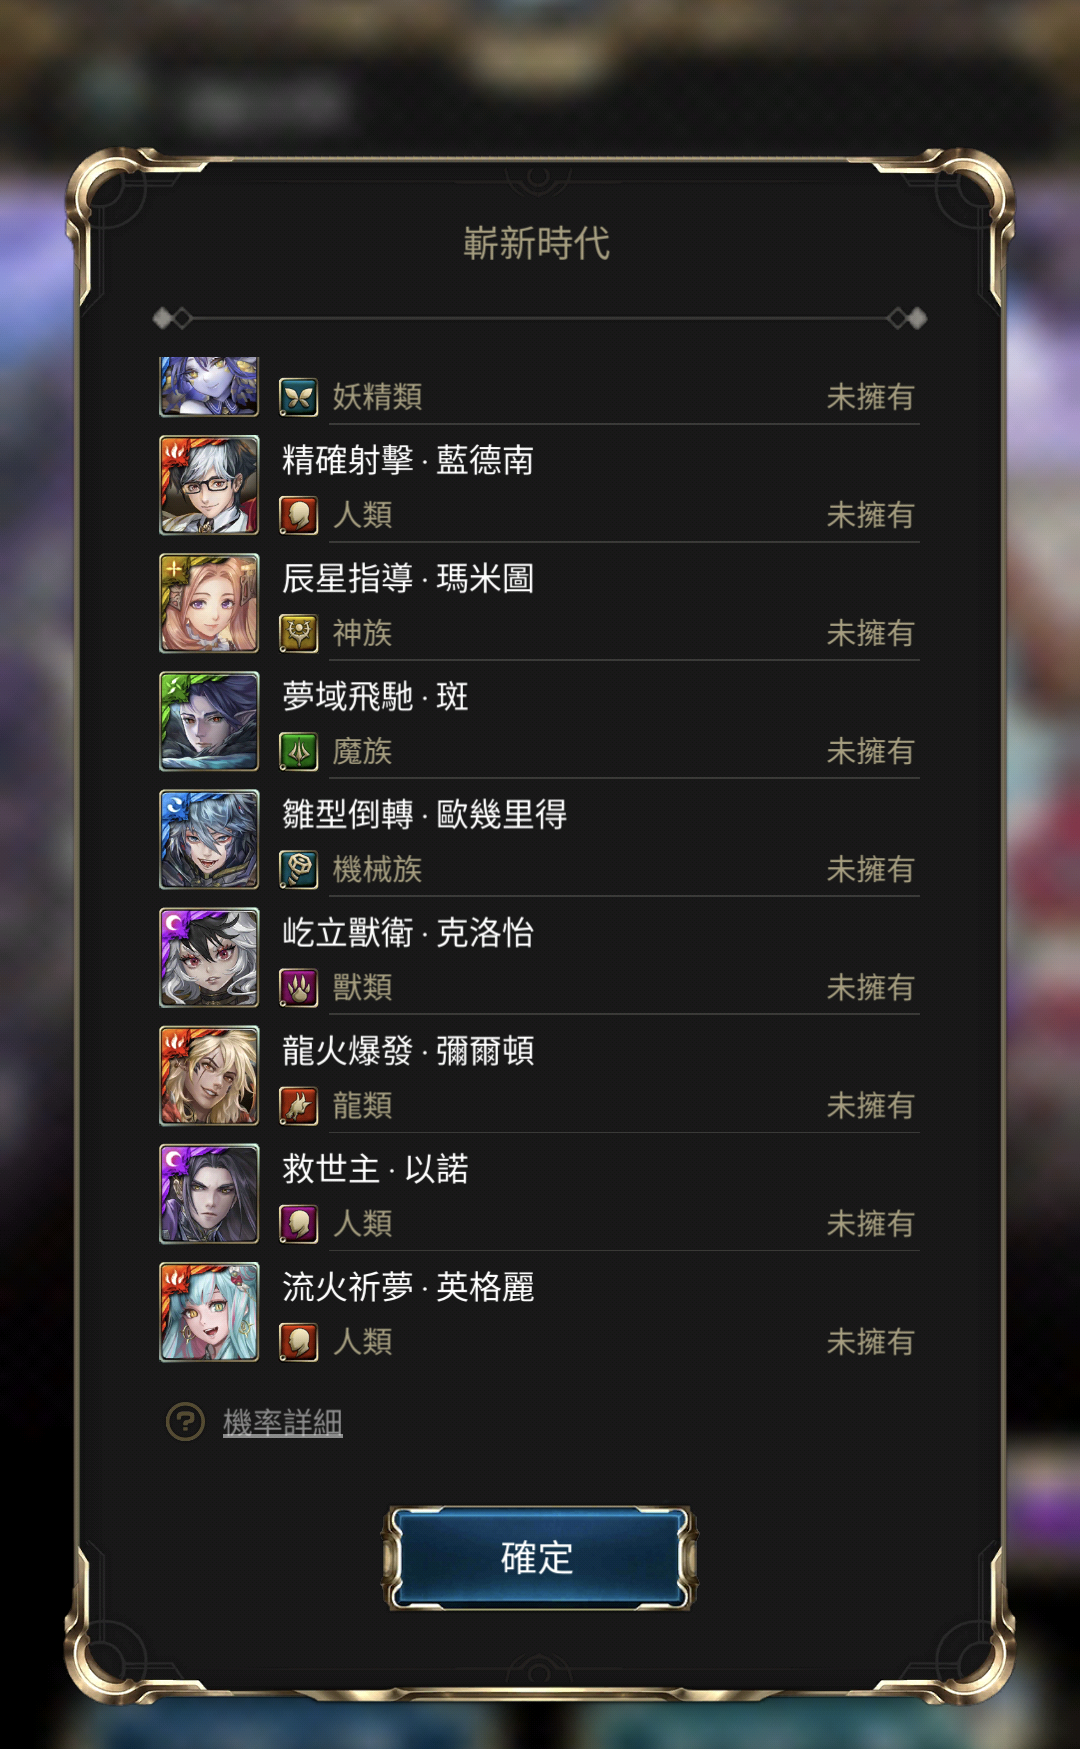
Task: Click the 未擁有 status for 龍火爆發·彌爾頓
Action: pos(870,1105)
